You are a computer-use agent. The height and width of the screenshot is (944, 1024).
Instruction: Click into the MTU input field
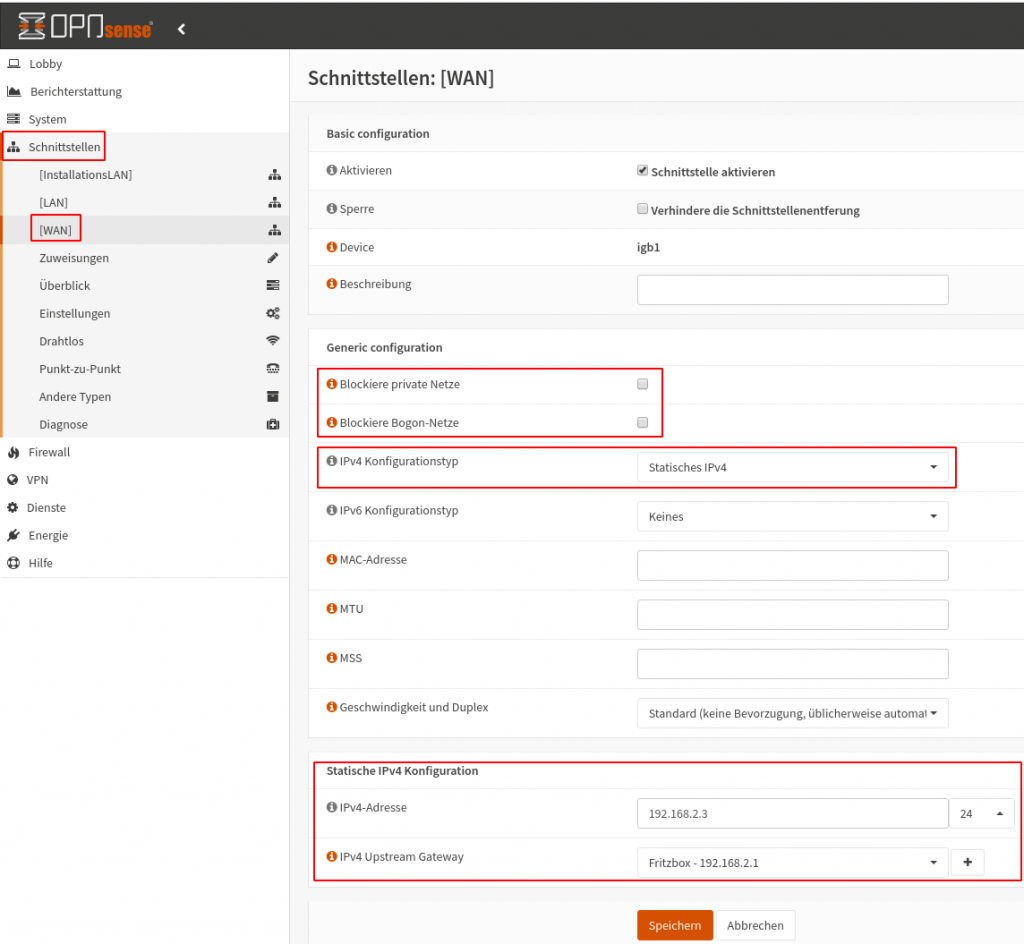pos(792,615)
